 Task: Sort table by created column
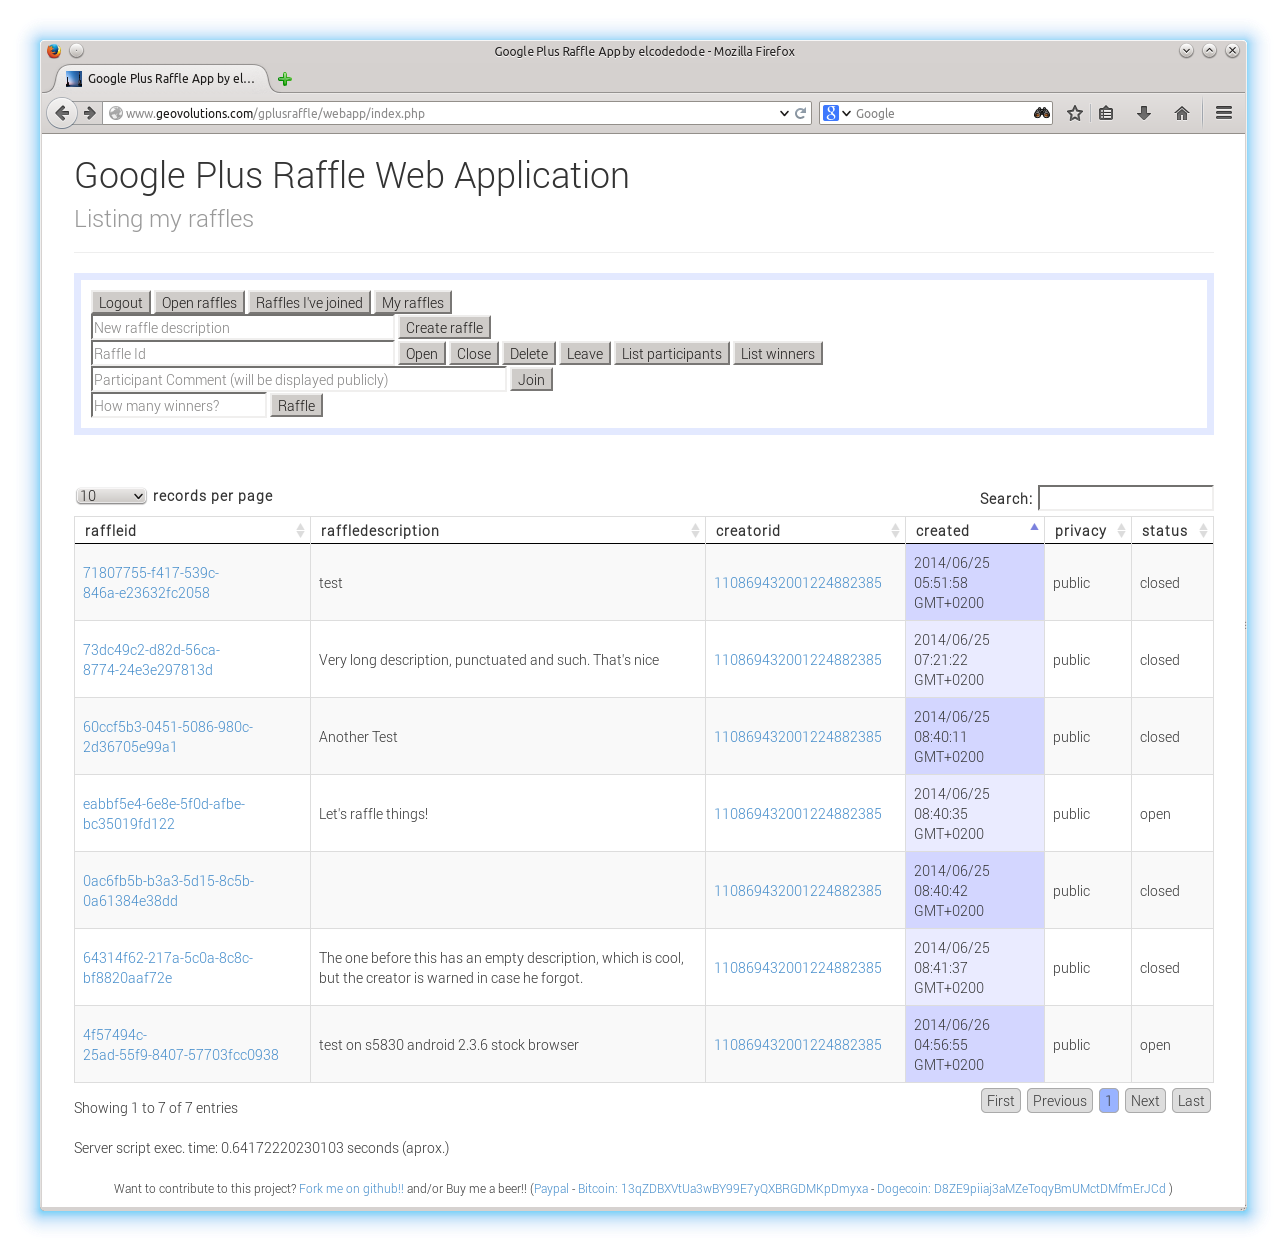pos(975,530)
